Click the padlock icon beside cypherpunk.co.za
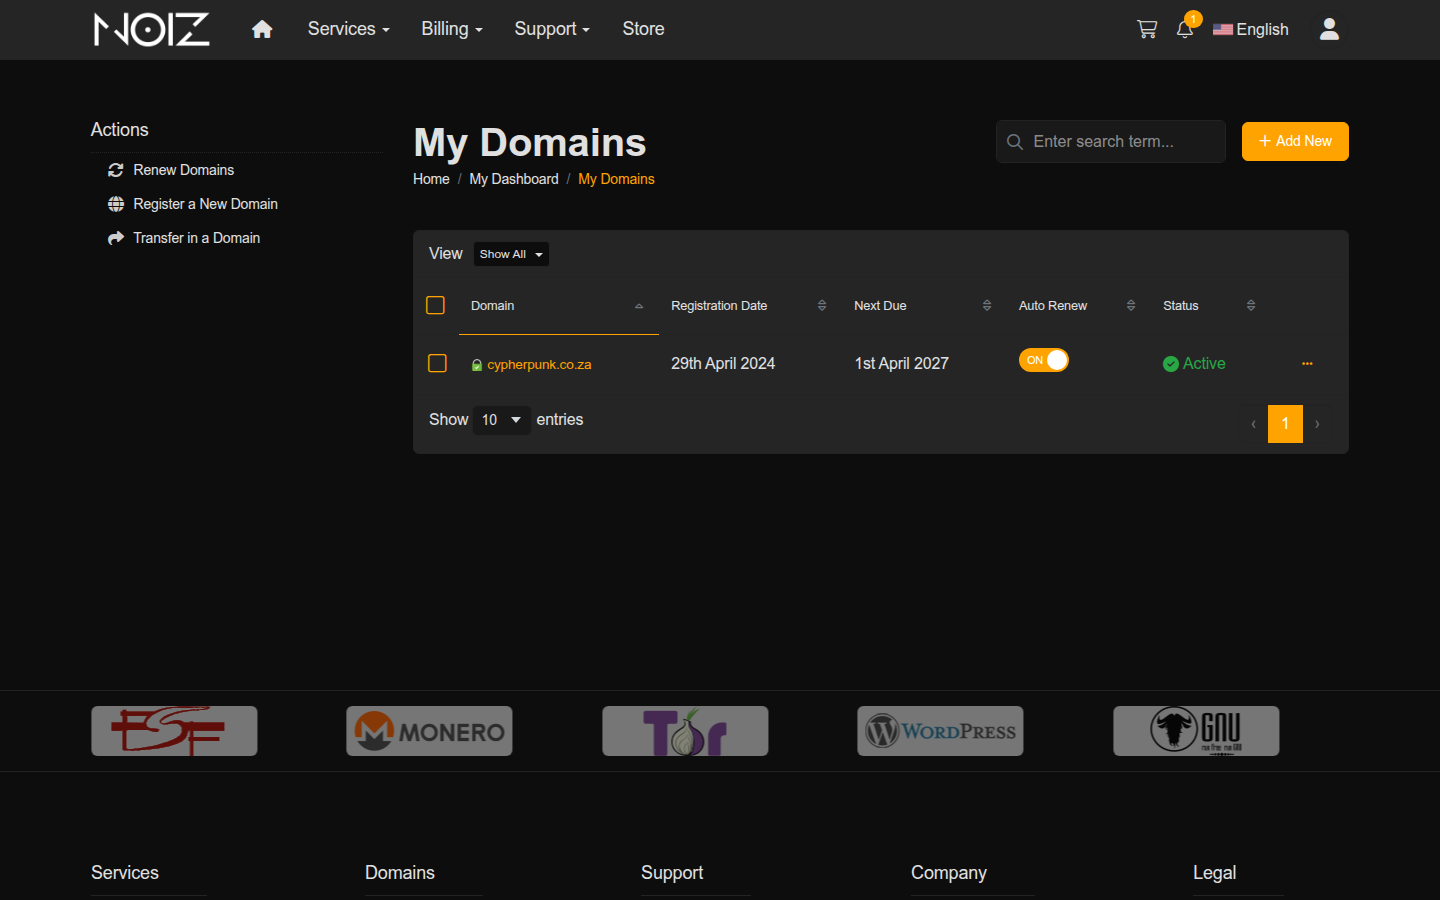1440x900 pixels. pyautogui.click(x=477, y=365)
